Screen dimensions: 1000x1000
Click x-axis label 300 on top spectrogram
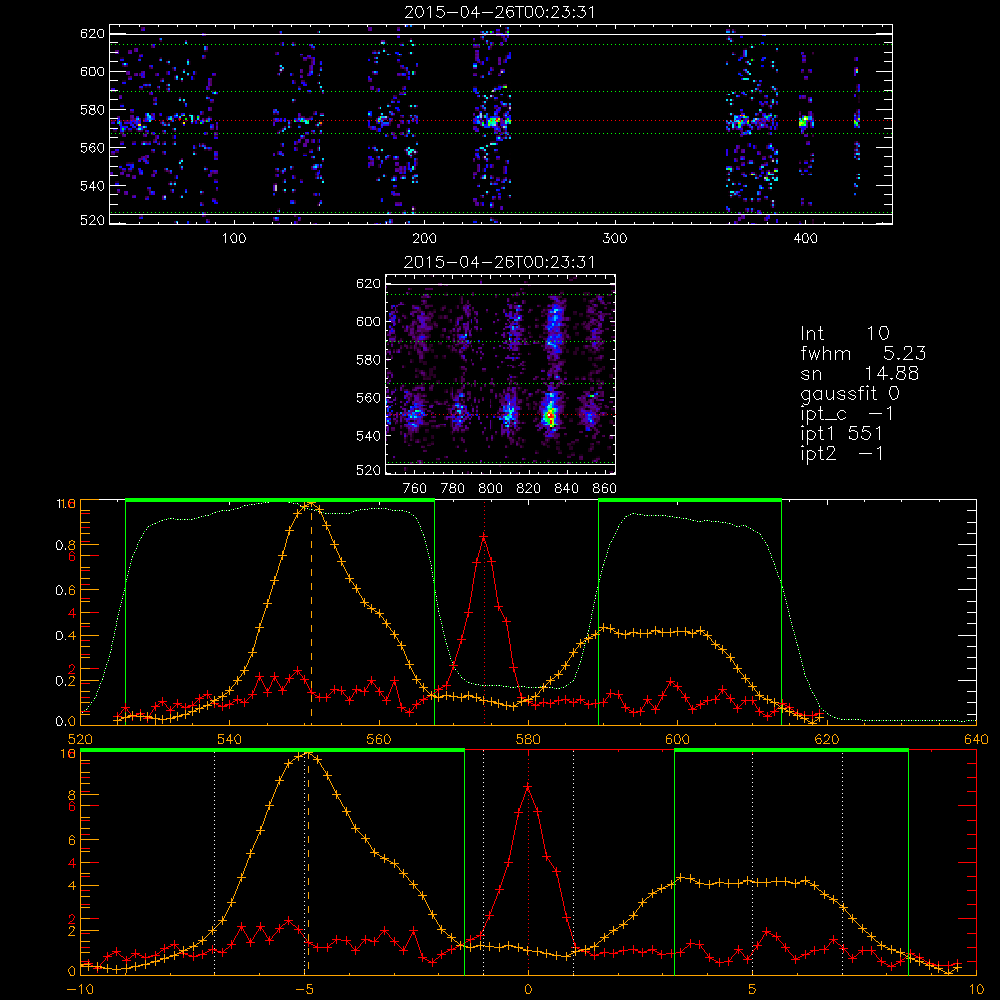pyautogui.click(x=615, y=238)
